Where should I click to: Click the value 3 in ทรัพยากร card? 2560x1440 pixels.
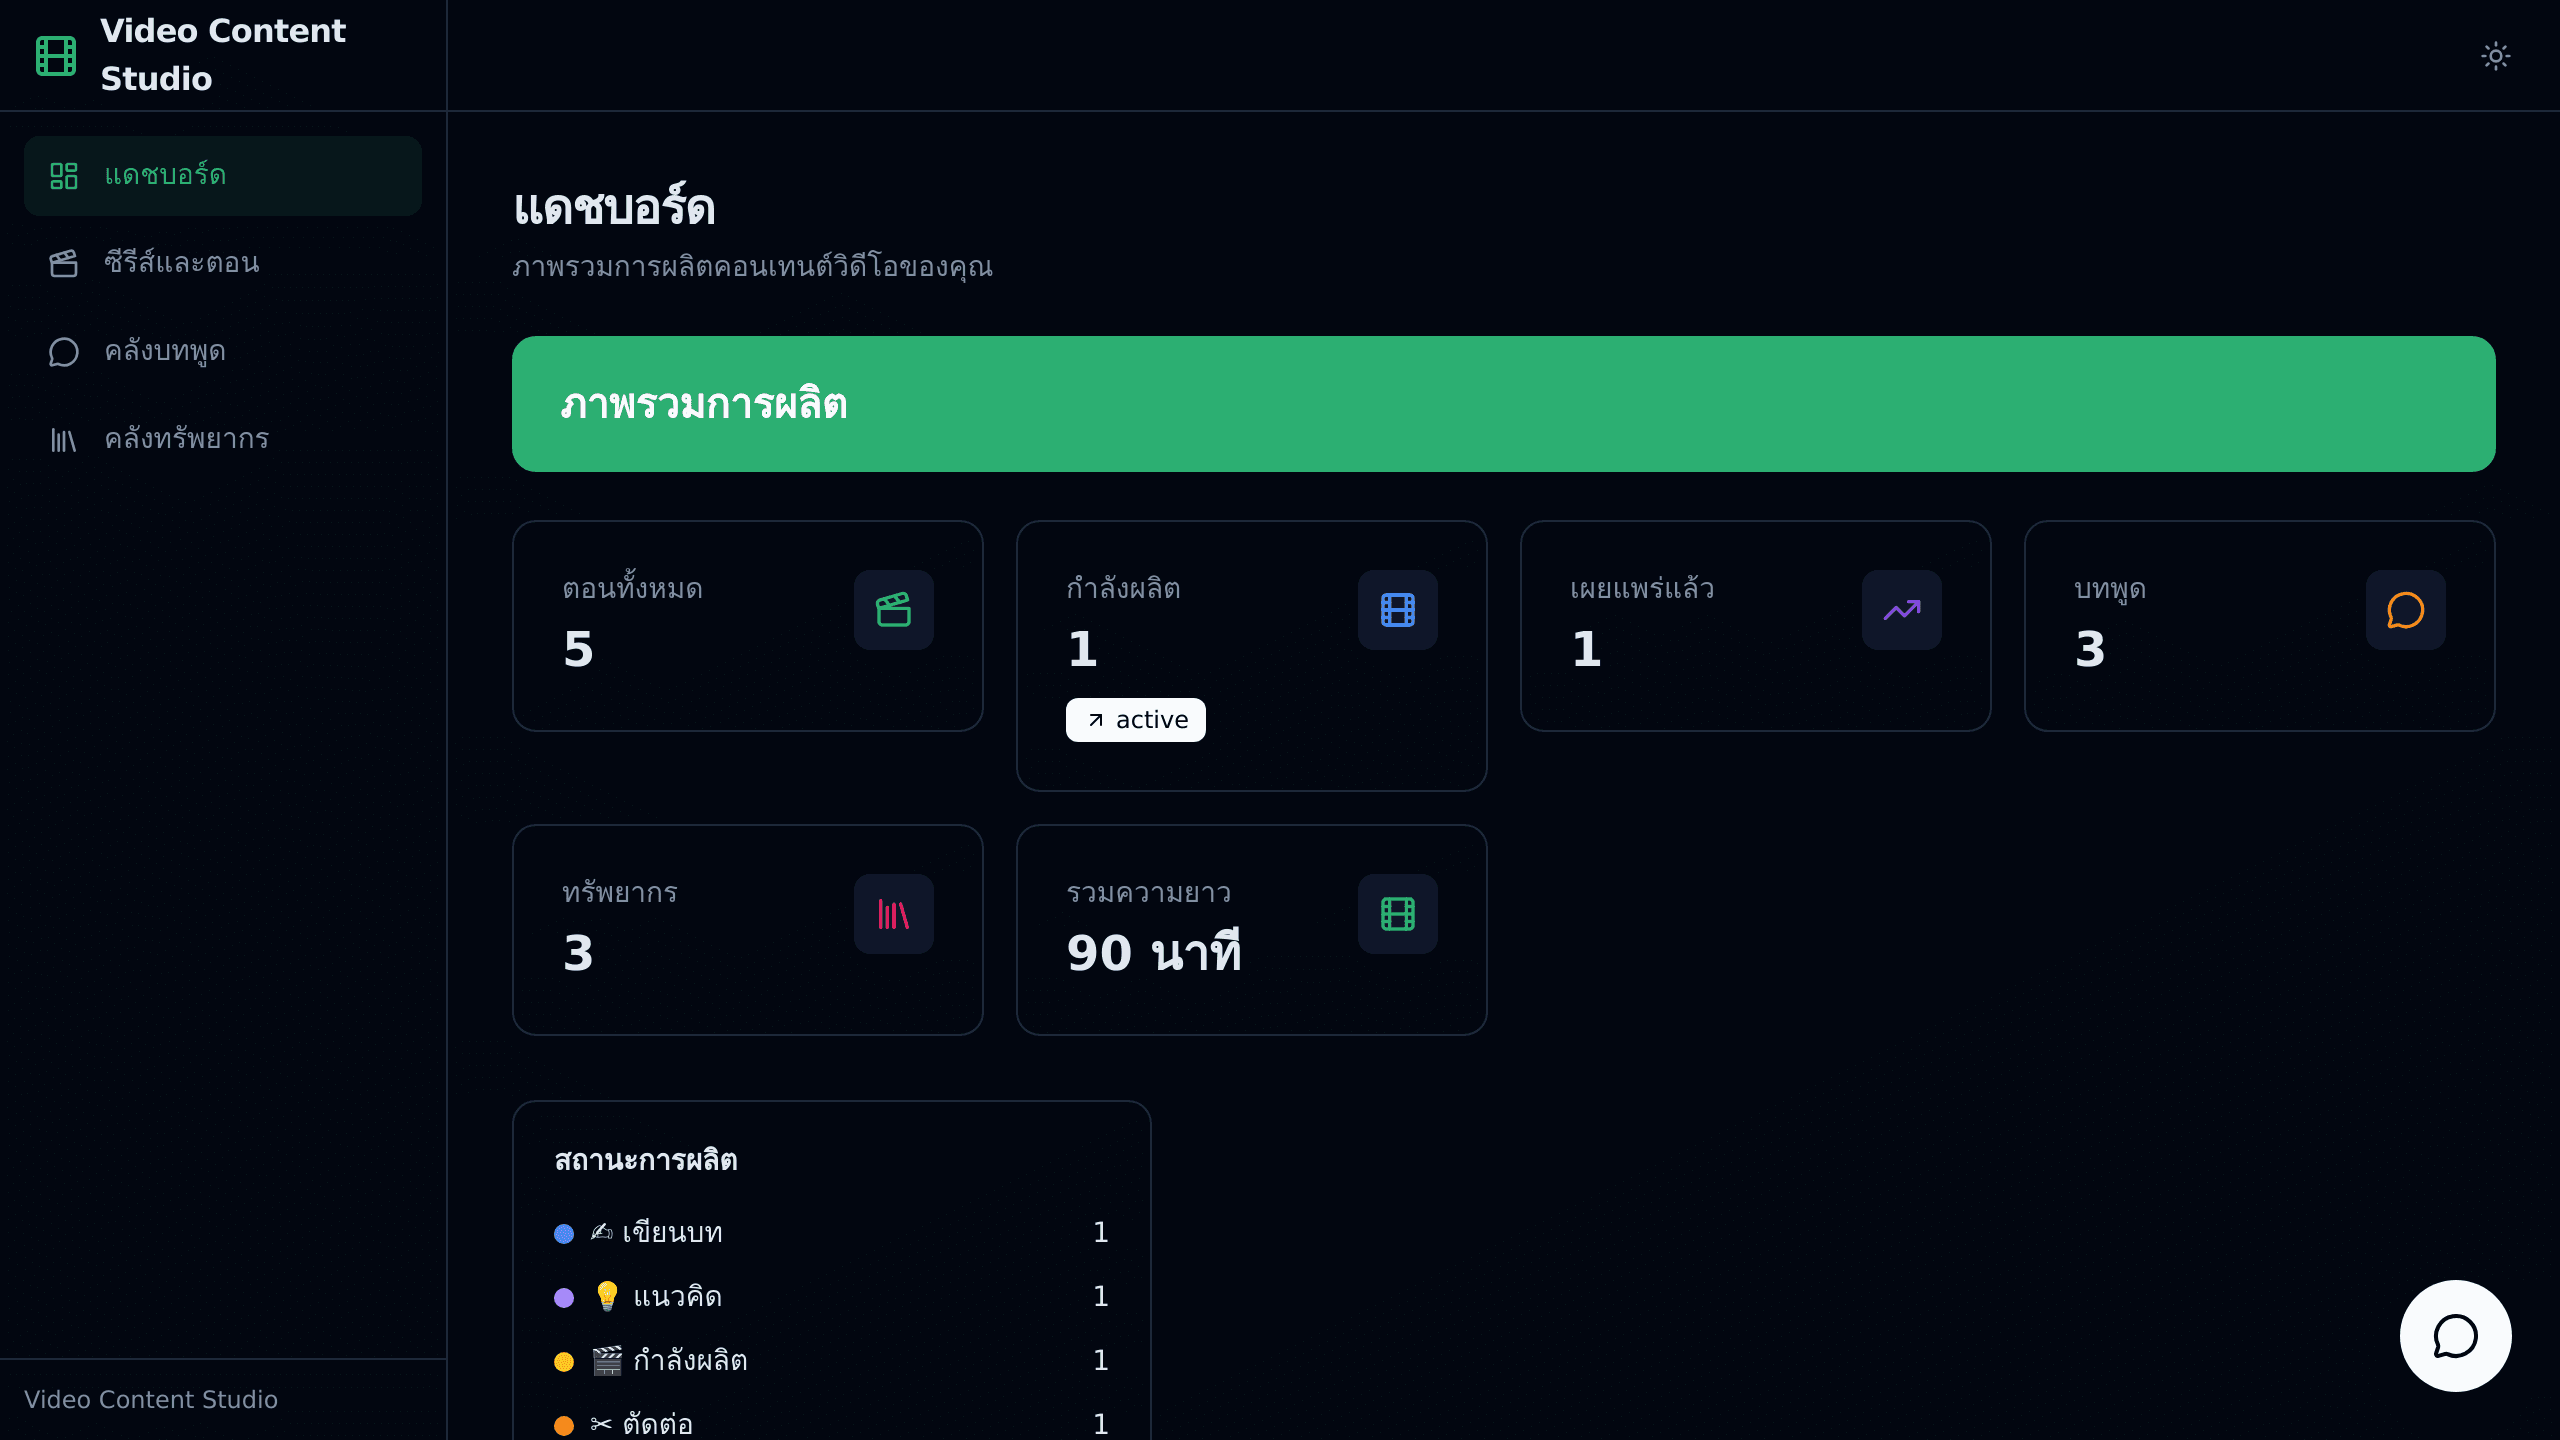(x=578, y=954)
